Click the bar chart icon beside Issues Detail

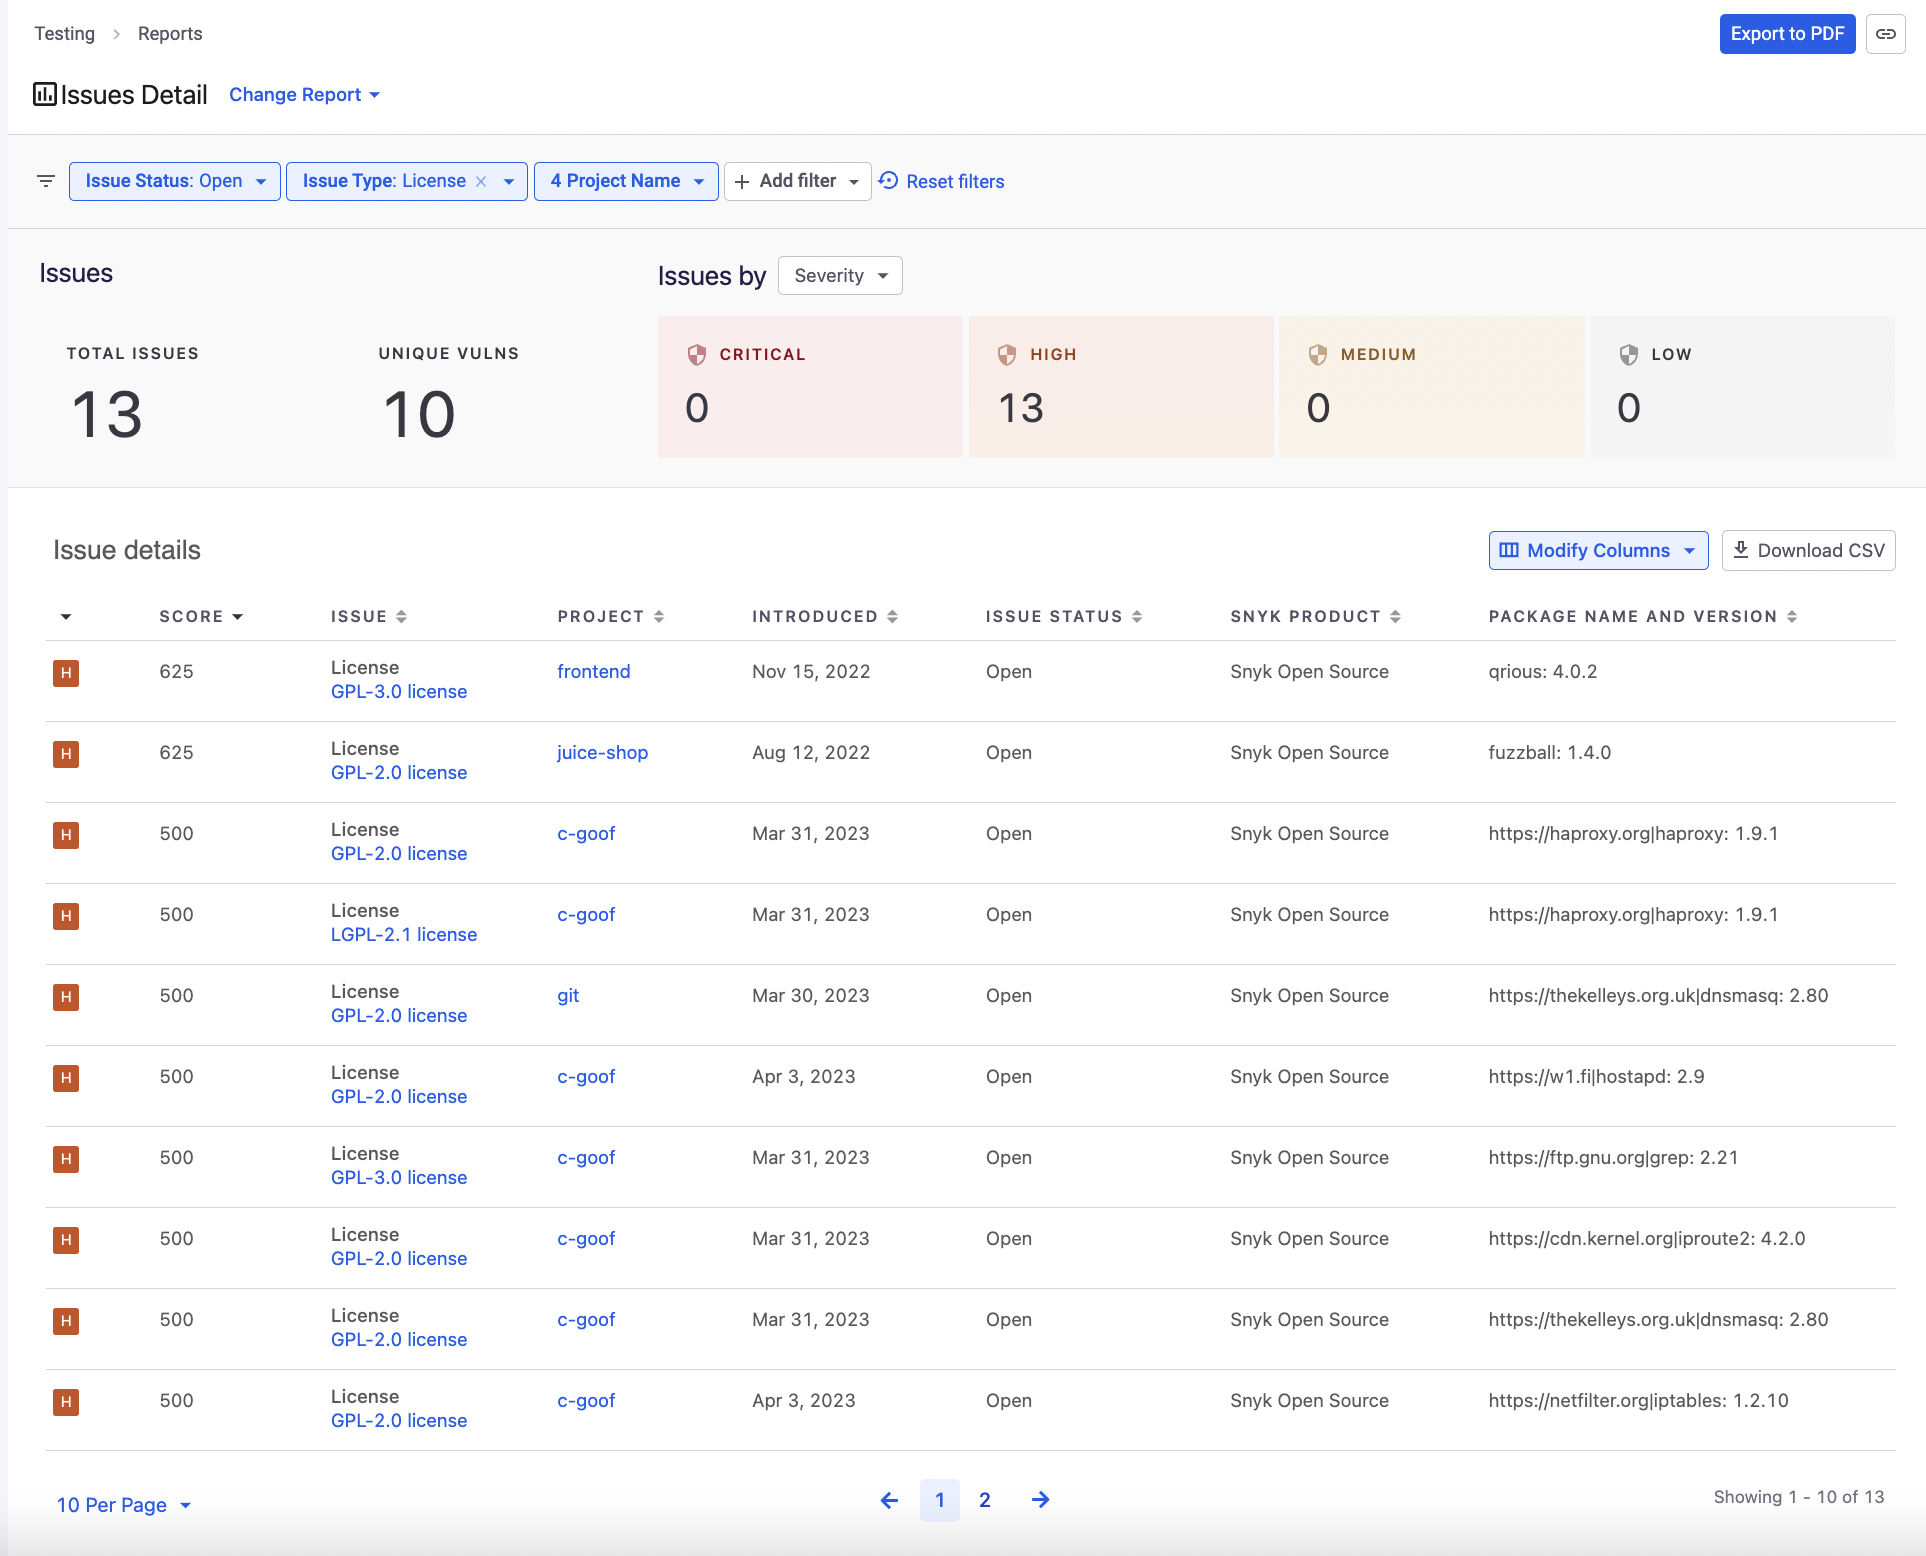44,94
